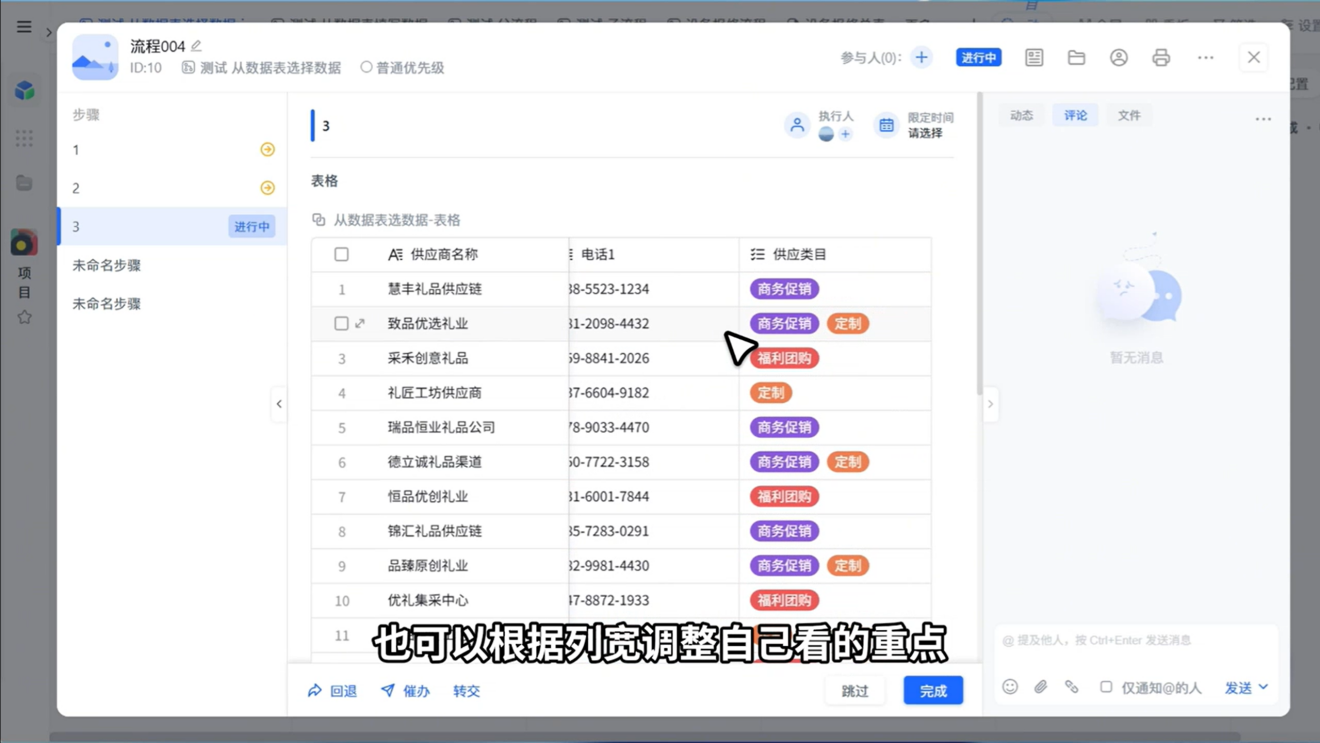Select the 普通优先级 priority option
Image resolution: width=1320 pixels, height=743 pixels.
pos(402,68)
